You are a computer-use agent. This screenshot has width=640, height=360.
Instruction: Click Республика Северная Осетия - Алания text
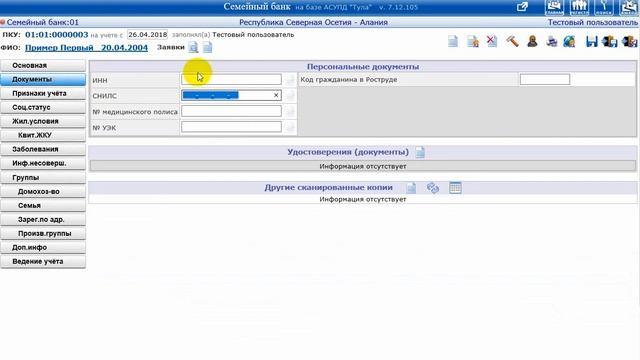click(x=313, y=22)
